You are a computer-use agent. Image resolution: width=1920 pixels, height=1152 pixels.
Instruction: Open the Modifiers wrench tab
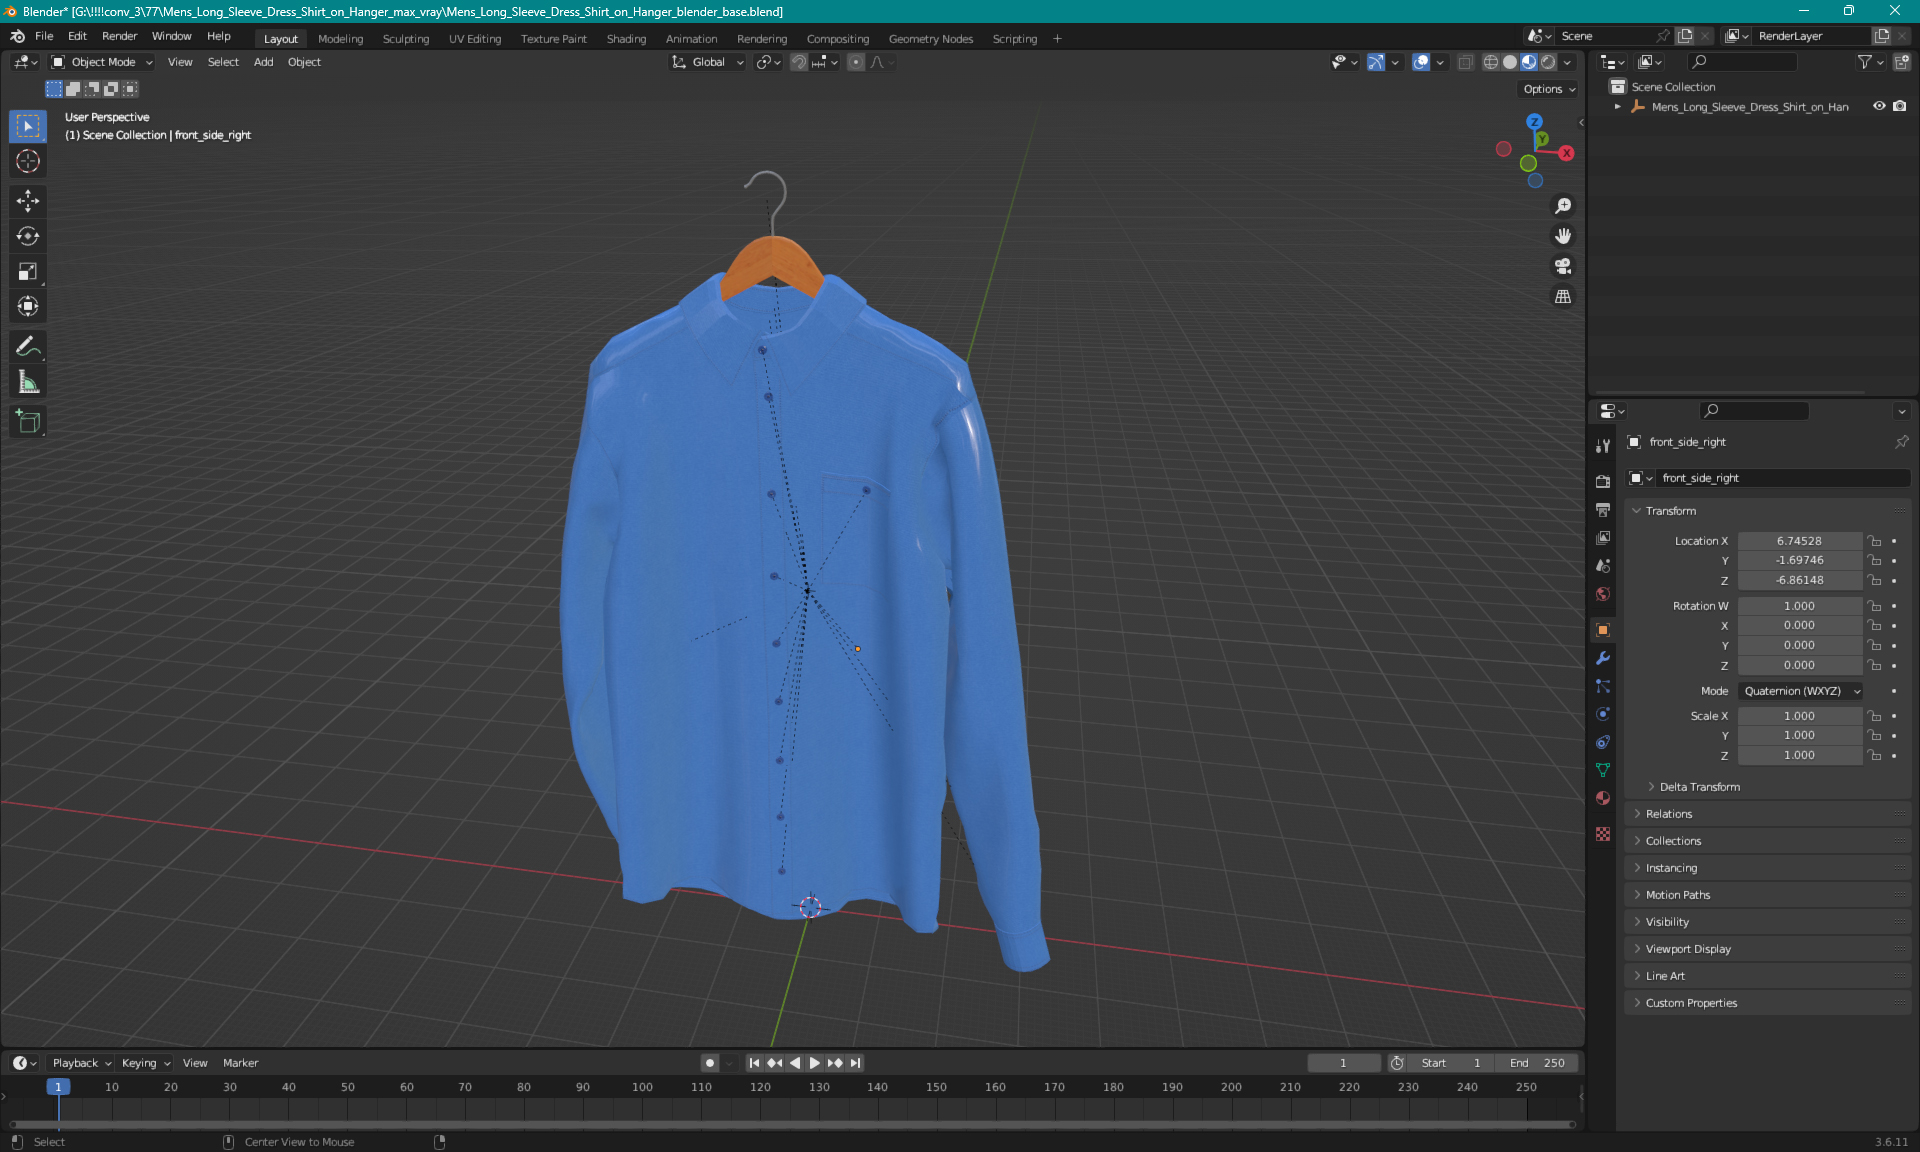[x=1603, y=658]
